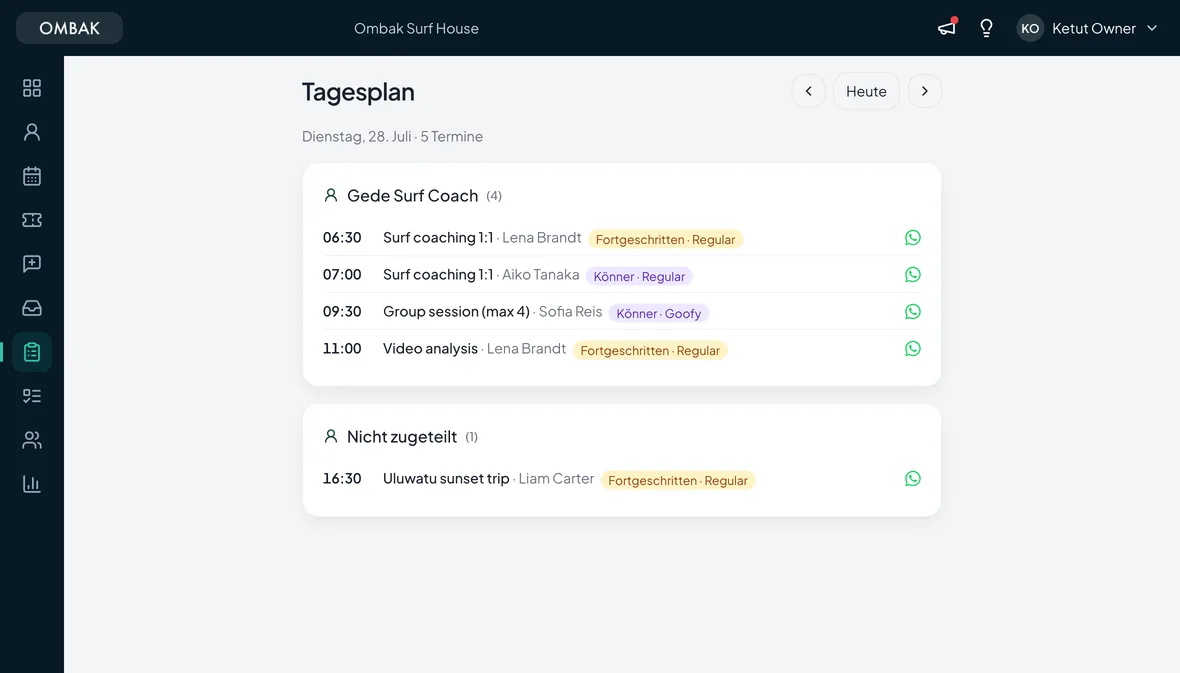Open the dashboard grid icon in sidebar
This screenshot has width=1180, height=673.
(32, 88)
